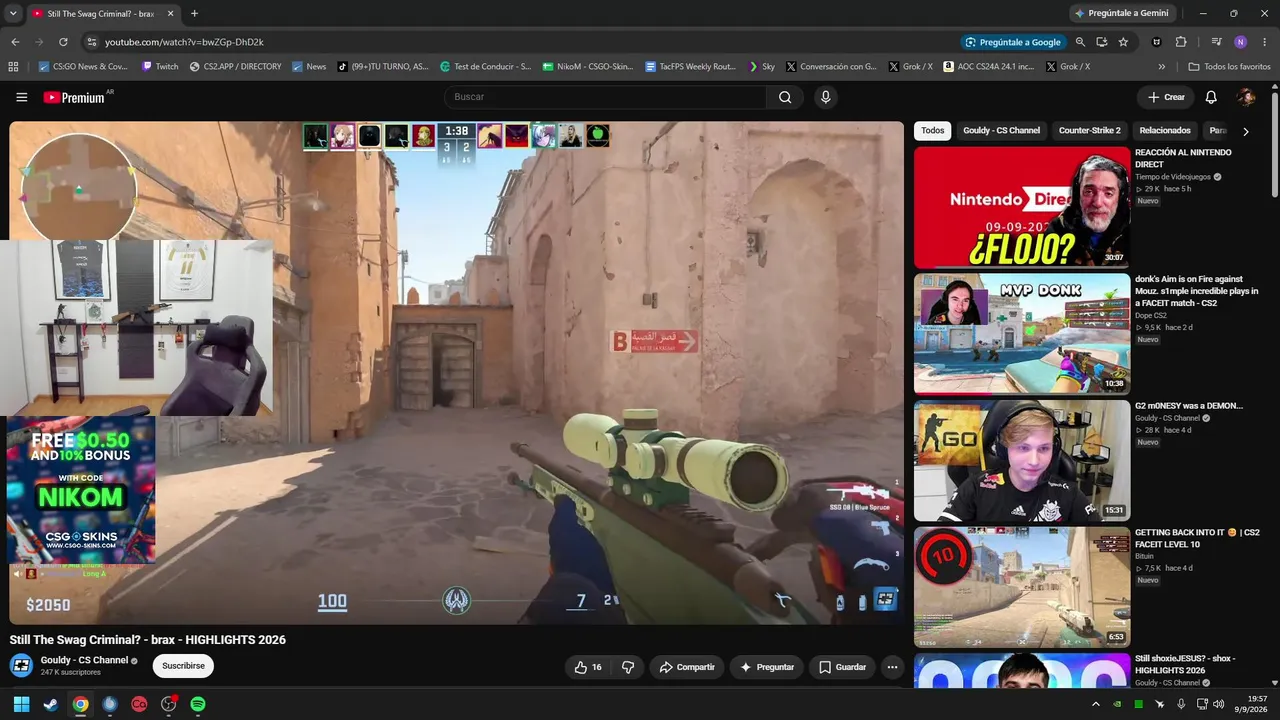Open YouTube notifications bell
Image resolution: width=1280 pixels, height=720 pixels.
(x=1211, y=97)
